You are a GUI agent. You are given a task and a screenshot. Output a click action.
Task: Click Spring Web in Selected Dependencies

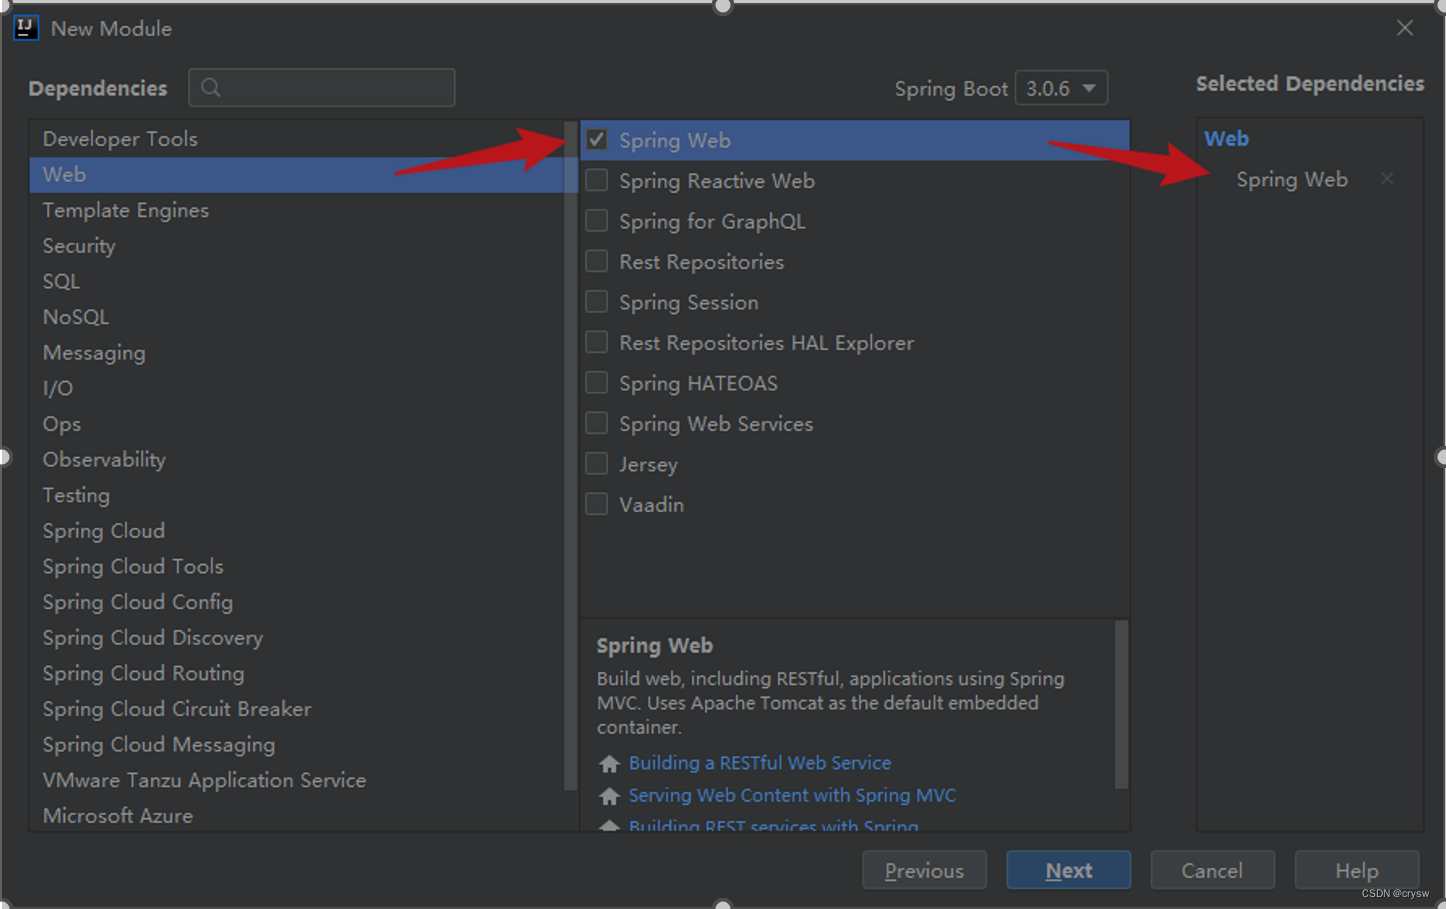click(1292, 180)
